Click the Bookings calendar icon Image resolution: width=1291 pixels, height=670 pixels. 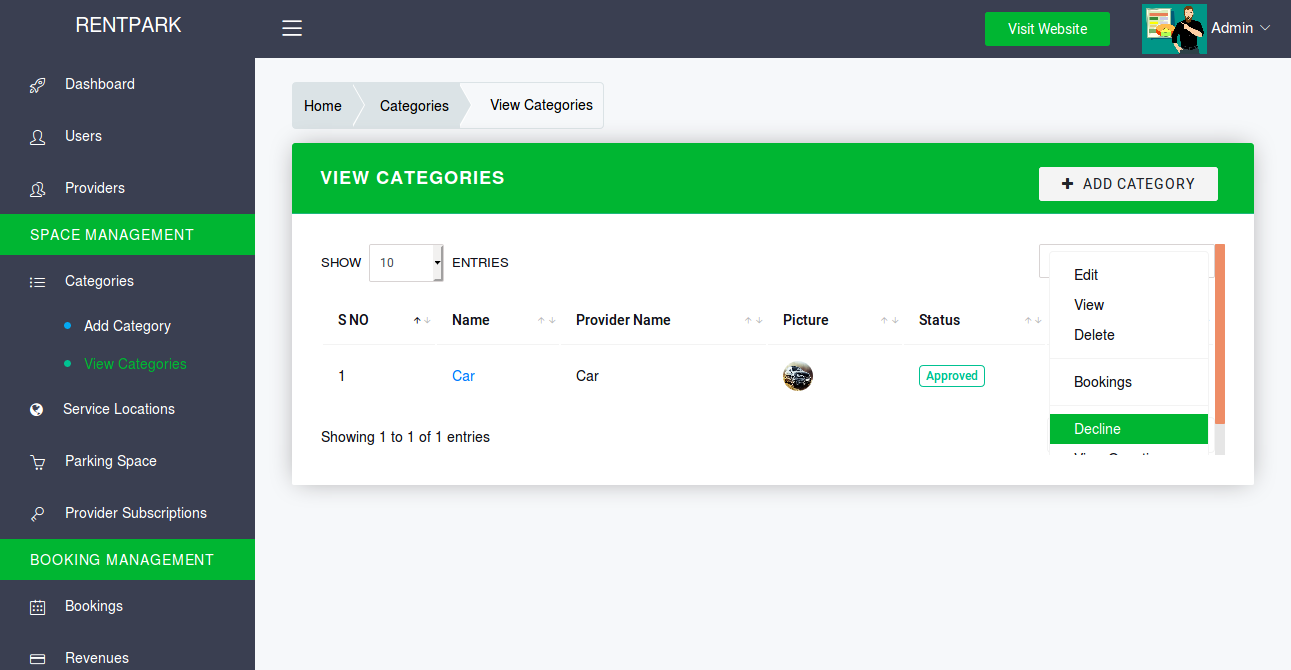(37, 607)
